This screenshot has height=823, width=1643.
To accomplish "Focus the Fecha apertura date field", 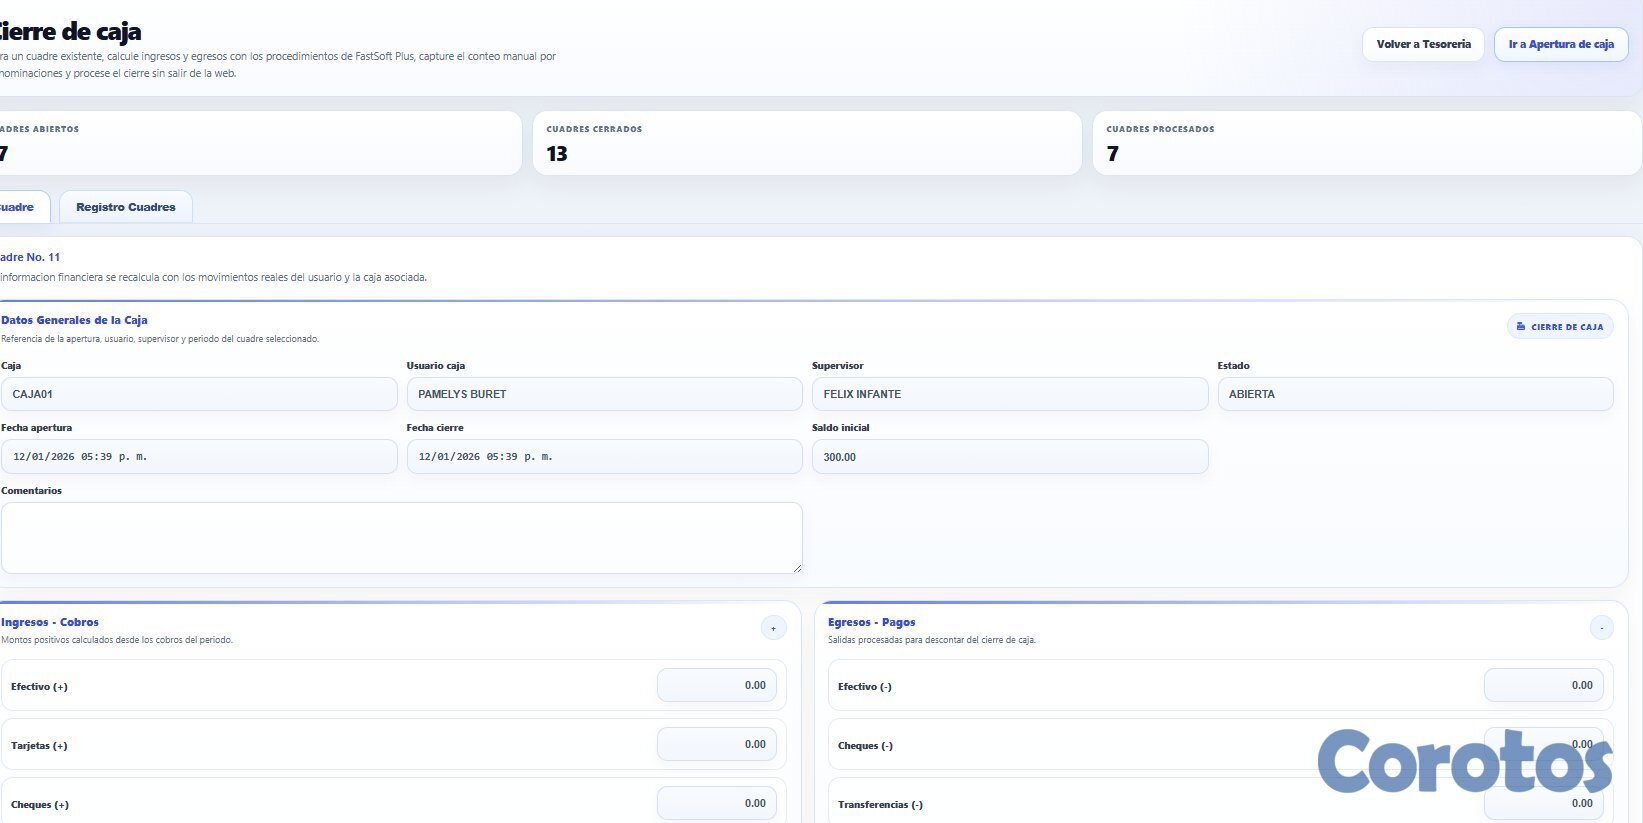I will click(x=198, y=457).
